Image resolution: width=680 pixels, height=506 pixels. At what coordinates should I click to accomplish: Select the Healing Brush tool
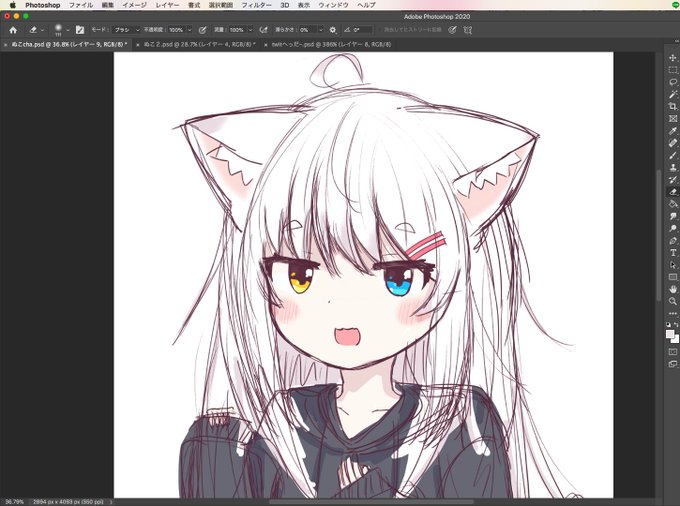[673, 143]
